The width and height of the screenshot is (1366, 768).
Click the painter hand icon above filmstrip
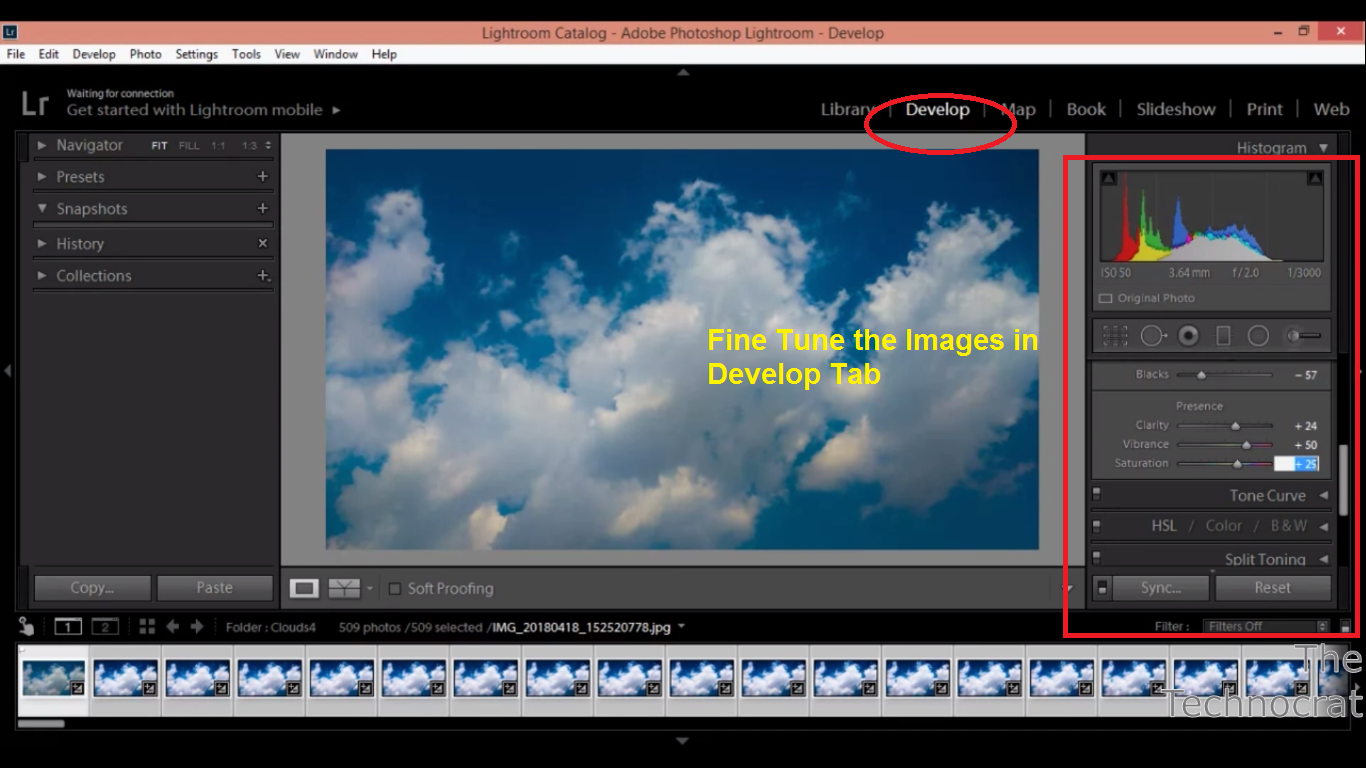(27, 627)
